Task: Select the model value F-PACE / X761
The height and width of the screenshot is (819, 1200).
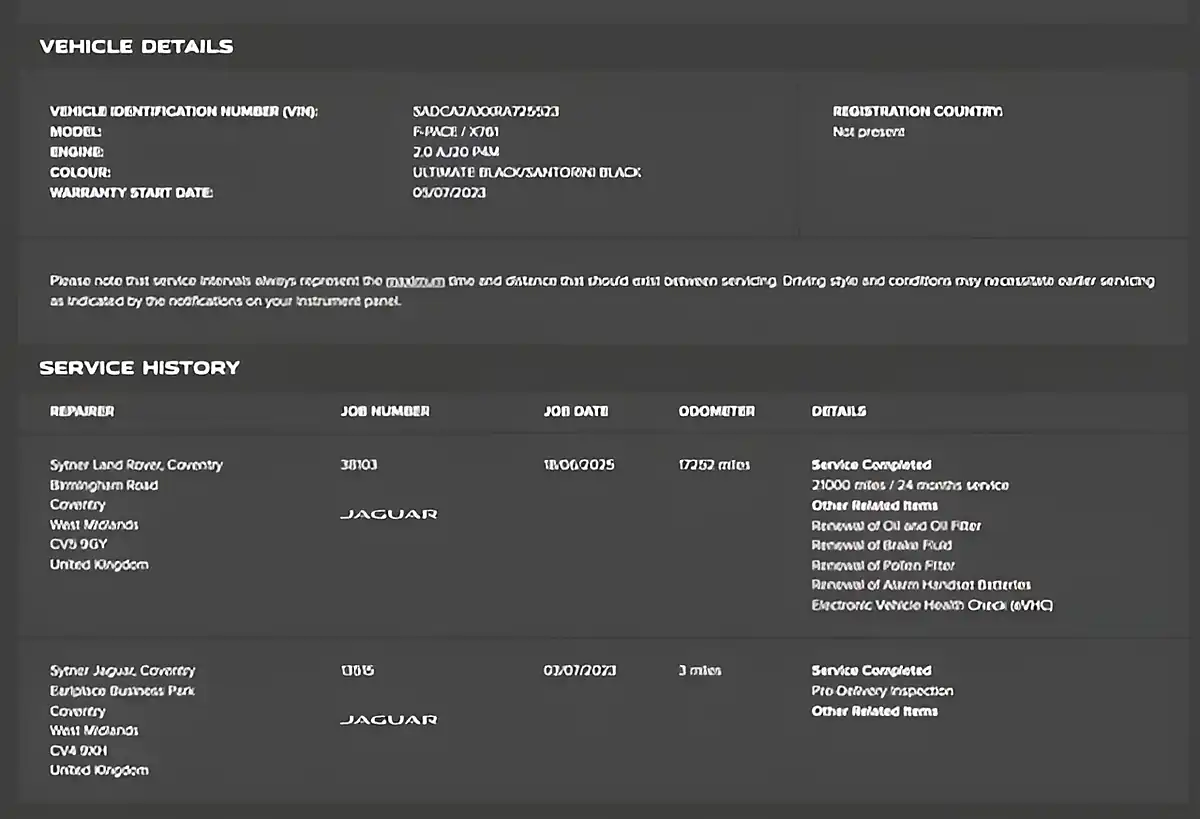Action: pos(455,131)
